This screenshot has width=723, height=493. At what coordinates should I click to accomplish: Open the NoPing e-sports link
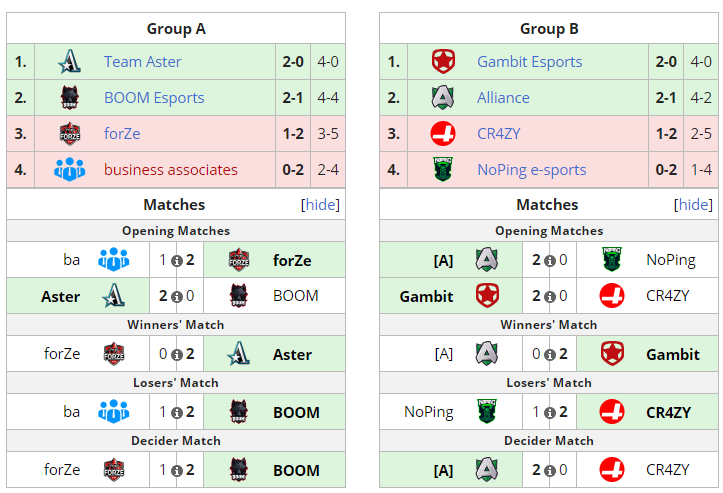point(531,170)
